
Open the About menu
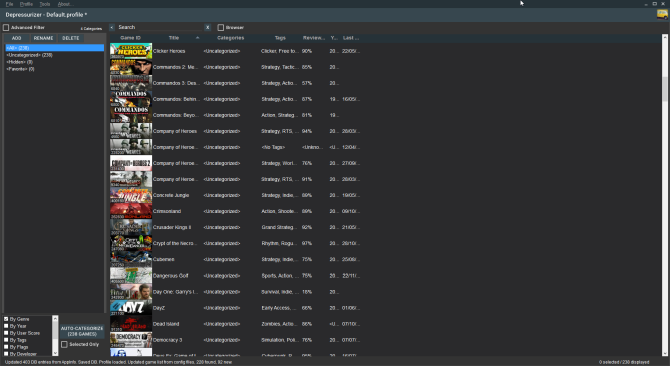pos(65,4)
